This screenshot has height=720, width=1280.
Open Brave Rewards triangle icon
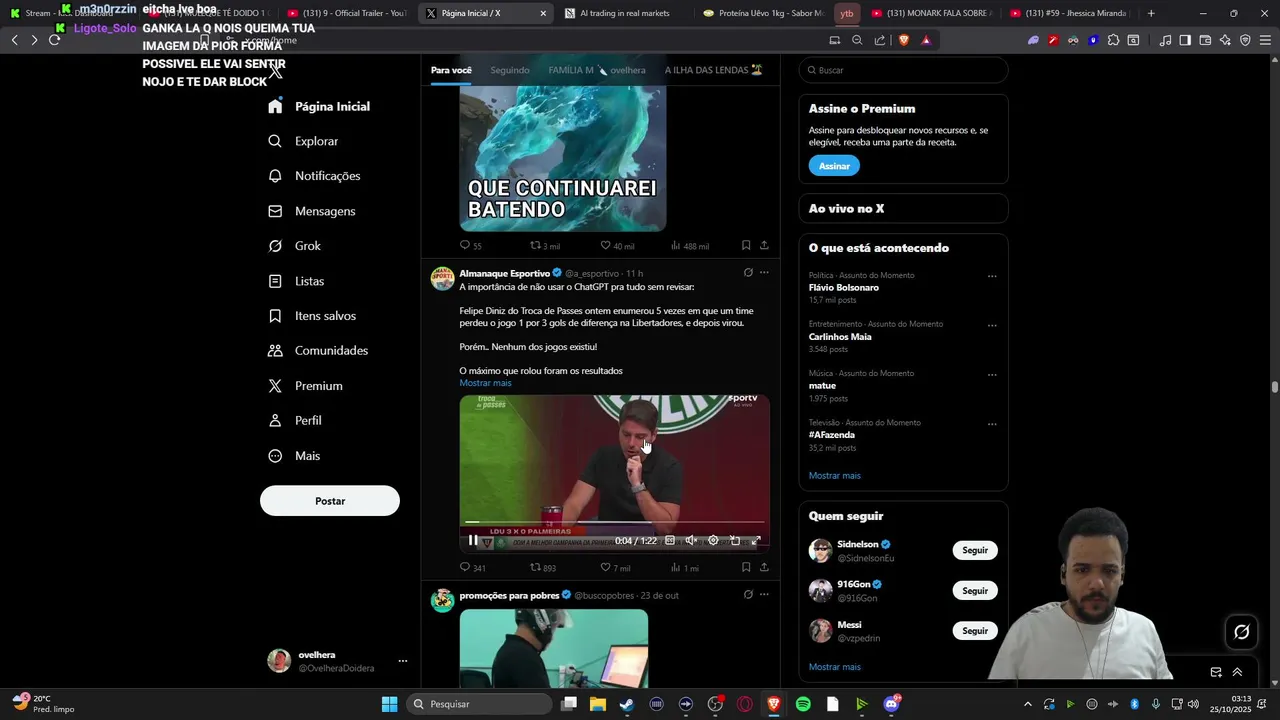pyautogui.click(x=926, y=40)
